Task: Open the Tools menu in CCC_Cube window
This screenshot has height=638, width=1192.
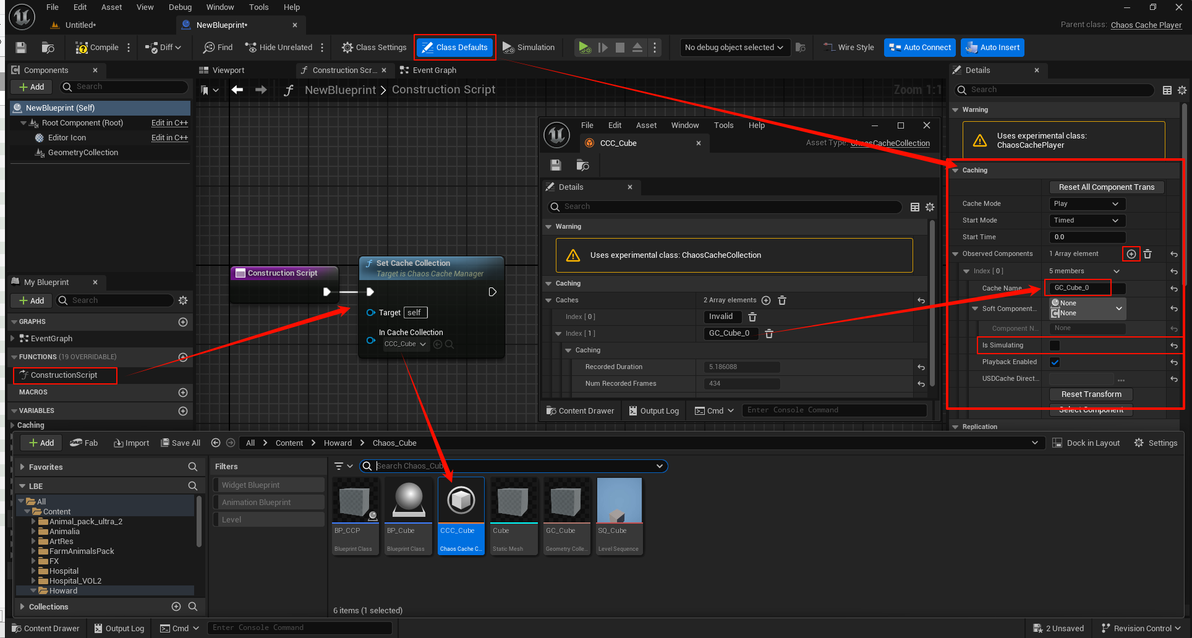Action: [x=724, y=125]
